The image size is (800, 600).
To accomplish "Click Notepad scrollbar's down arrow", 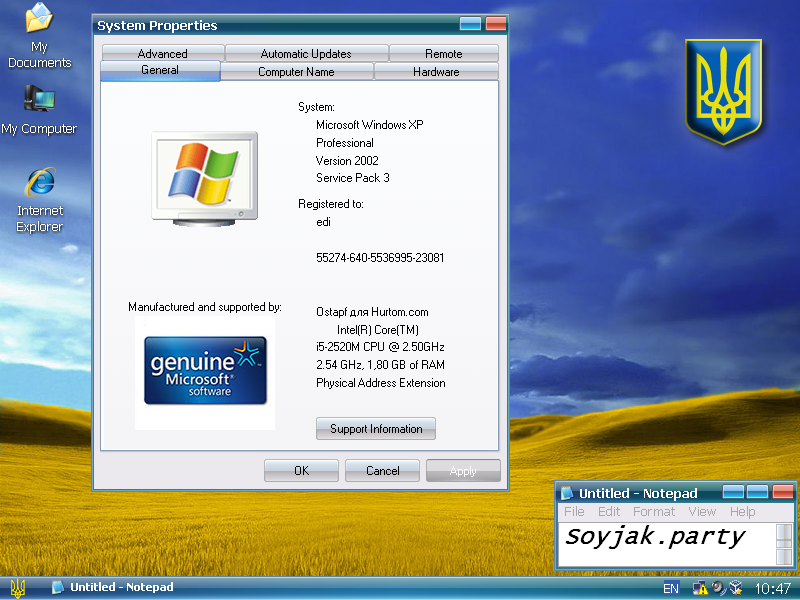I will pos(784,557).
